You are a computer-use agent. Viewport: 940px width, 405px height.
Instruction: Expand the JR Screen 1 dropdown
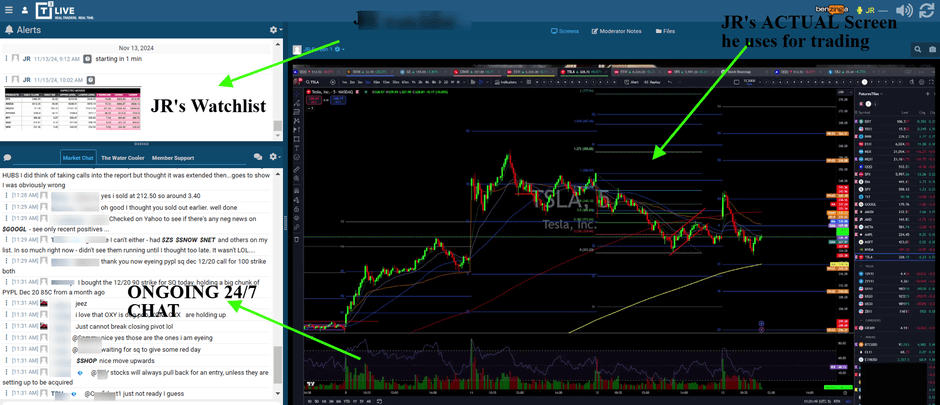(339, 49)
